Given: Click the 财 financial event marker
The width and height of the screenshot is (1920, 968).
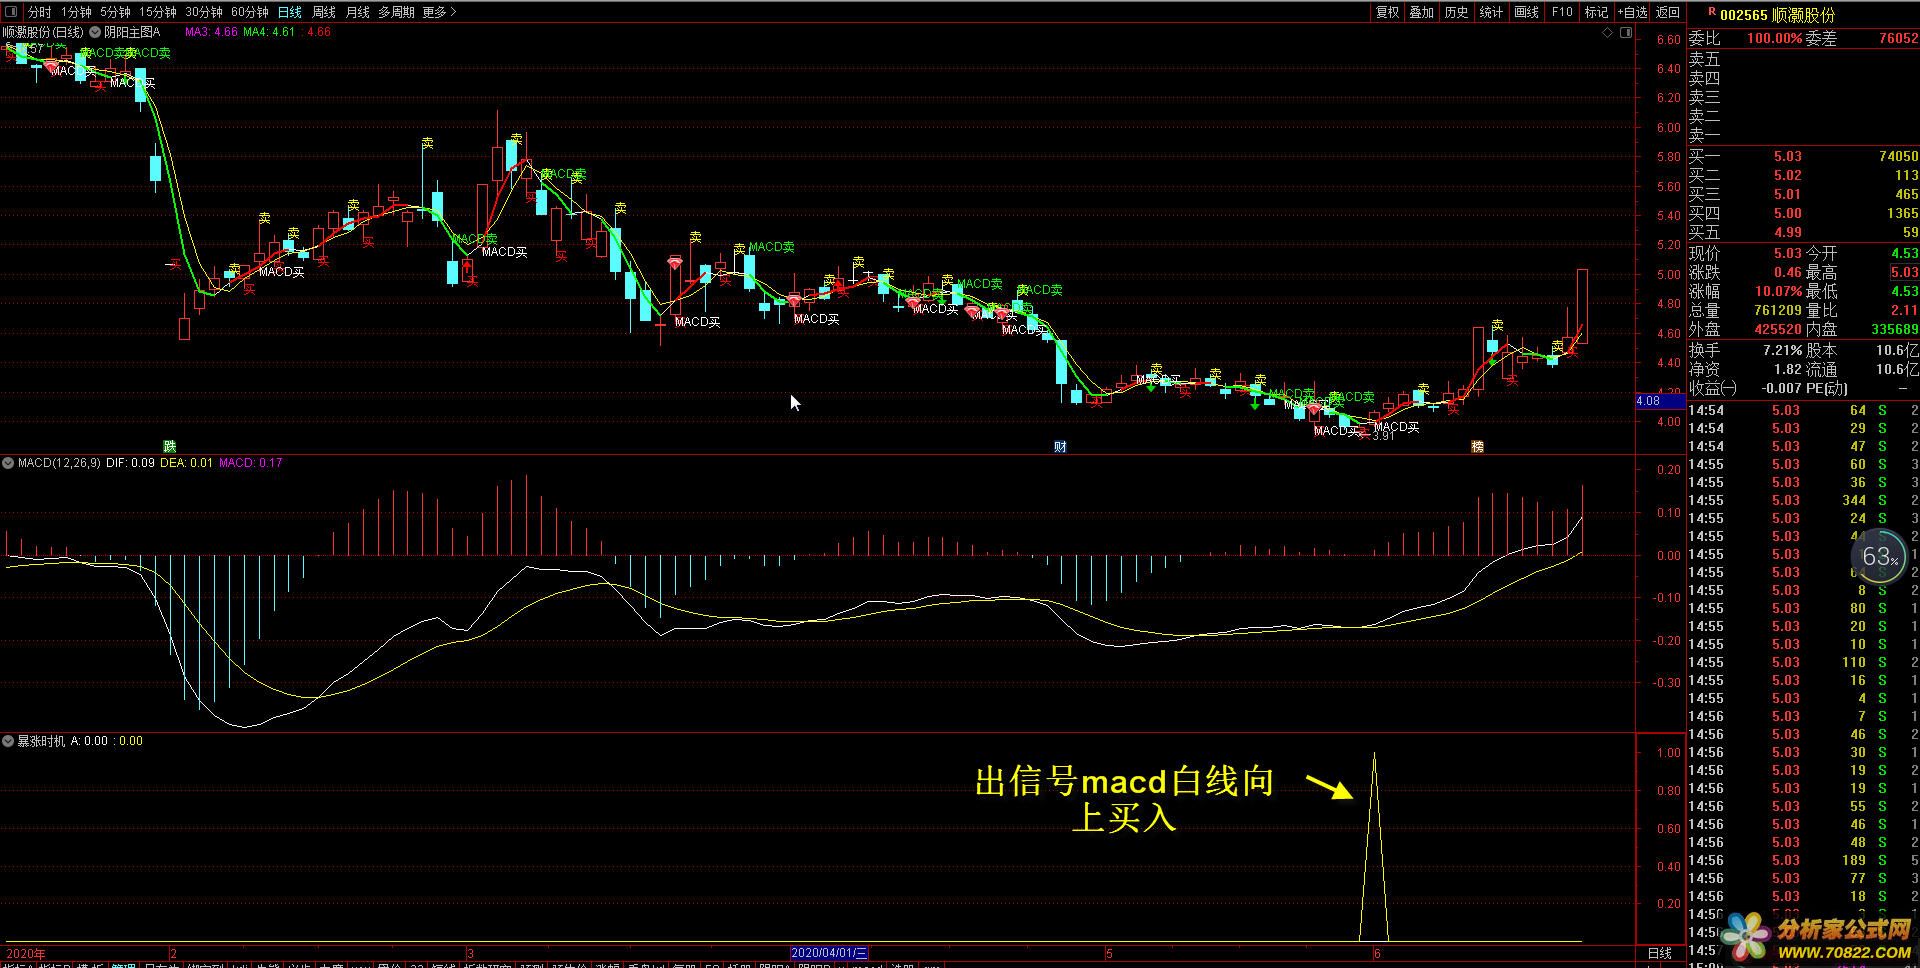Looking at the screenshot, I should [1060, 446].
